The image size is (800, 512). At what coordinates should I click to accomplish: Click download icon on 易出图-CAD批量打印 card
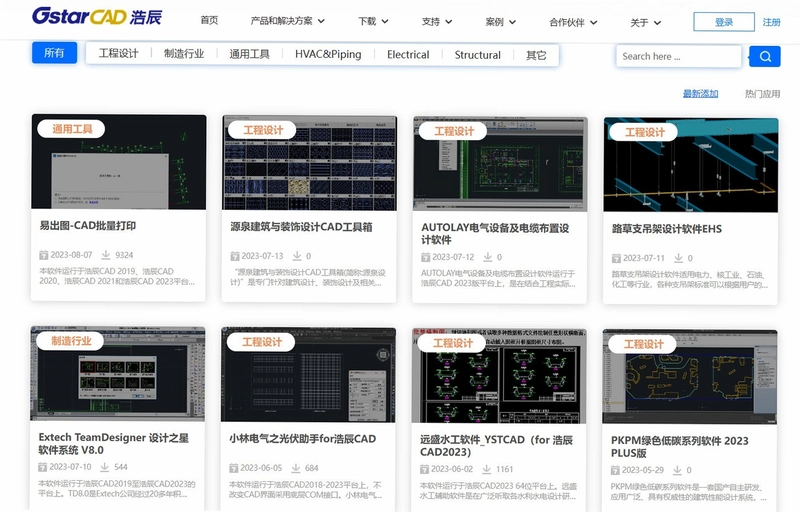pyautogui.click(x=106, y=254)
